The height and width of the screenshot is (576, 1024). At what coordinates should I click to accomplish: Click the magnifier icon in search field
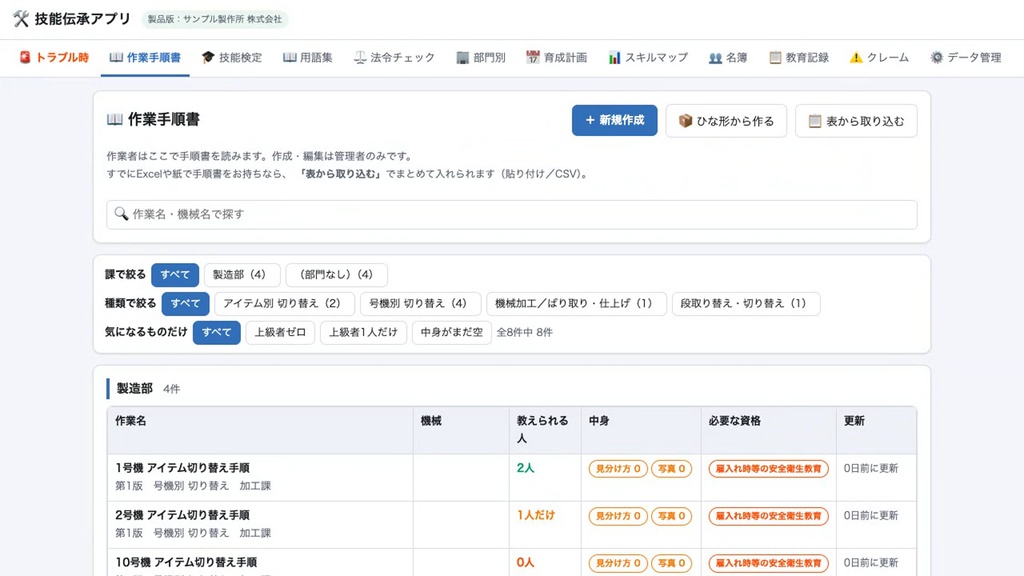[x=121, y=214]
